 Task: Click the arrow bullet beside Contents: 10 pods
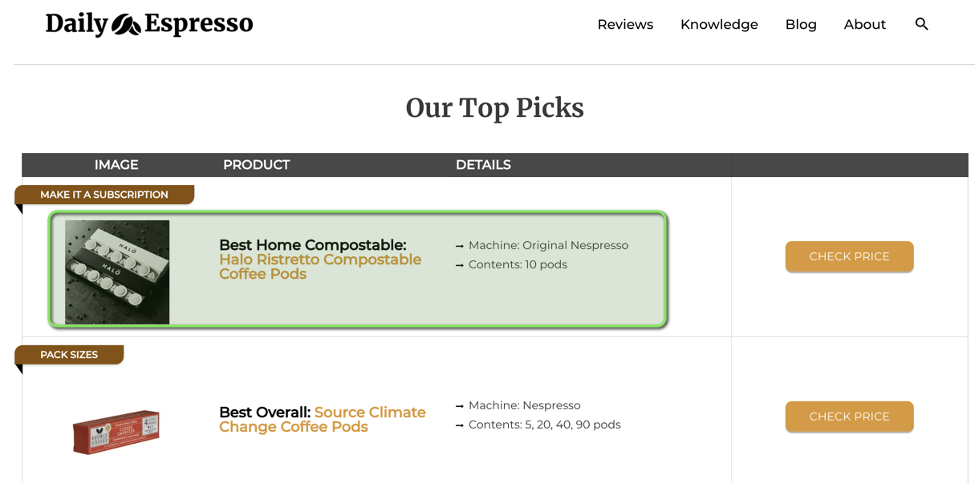coord(460,265)
